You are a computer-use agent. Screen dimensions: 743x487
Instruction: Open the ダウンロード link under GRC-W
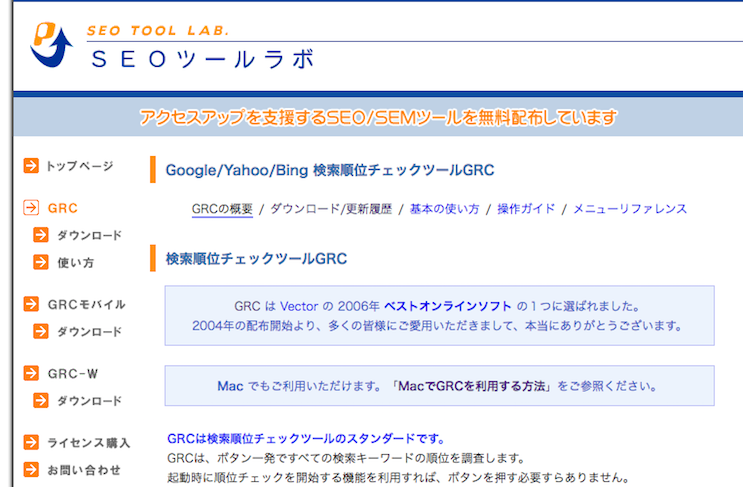90,401
